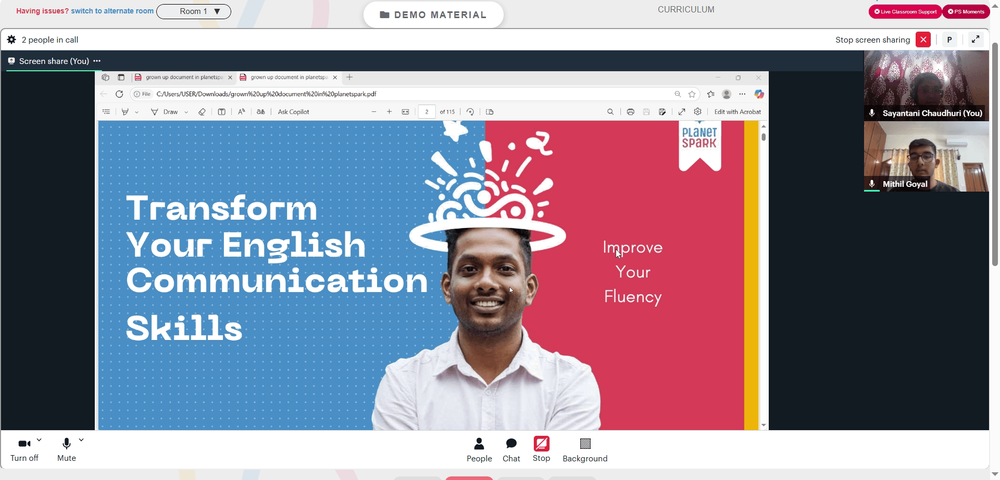The height and width of the screenshot is (480, 1000).
Task: Open the Chat panel
Action: pyautogui.click(x=511, y=450)
